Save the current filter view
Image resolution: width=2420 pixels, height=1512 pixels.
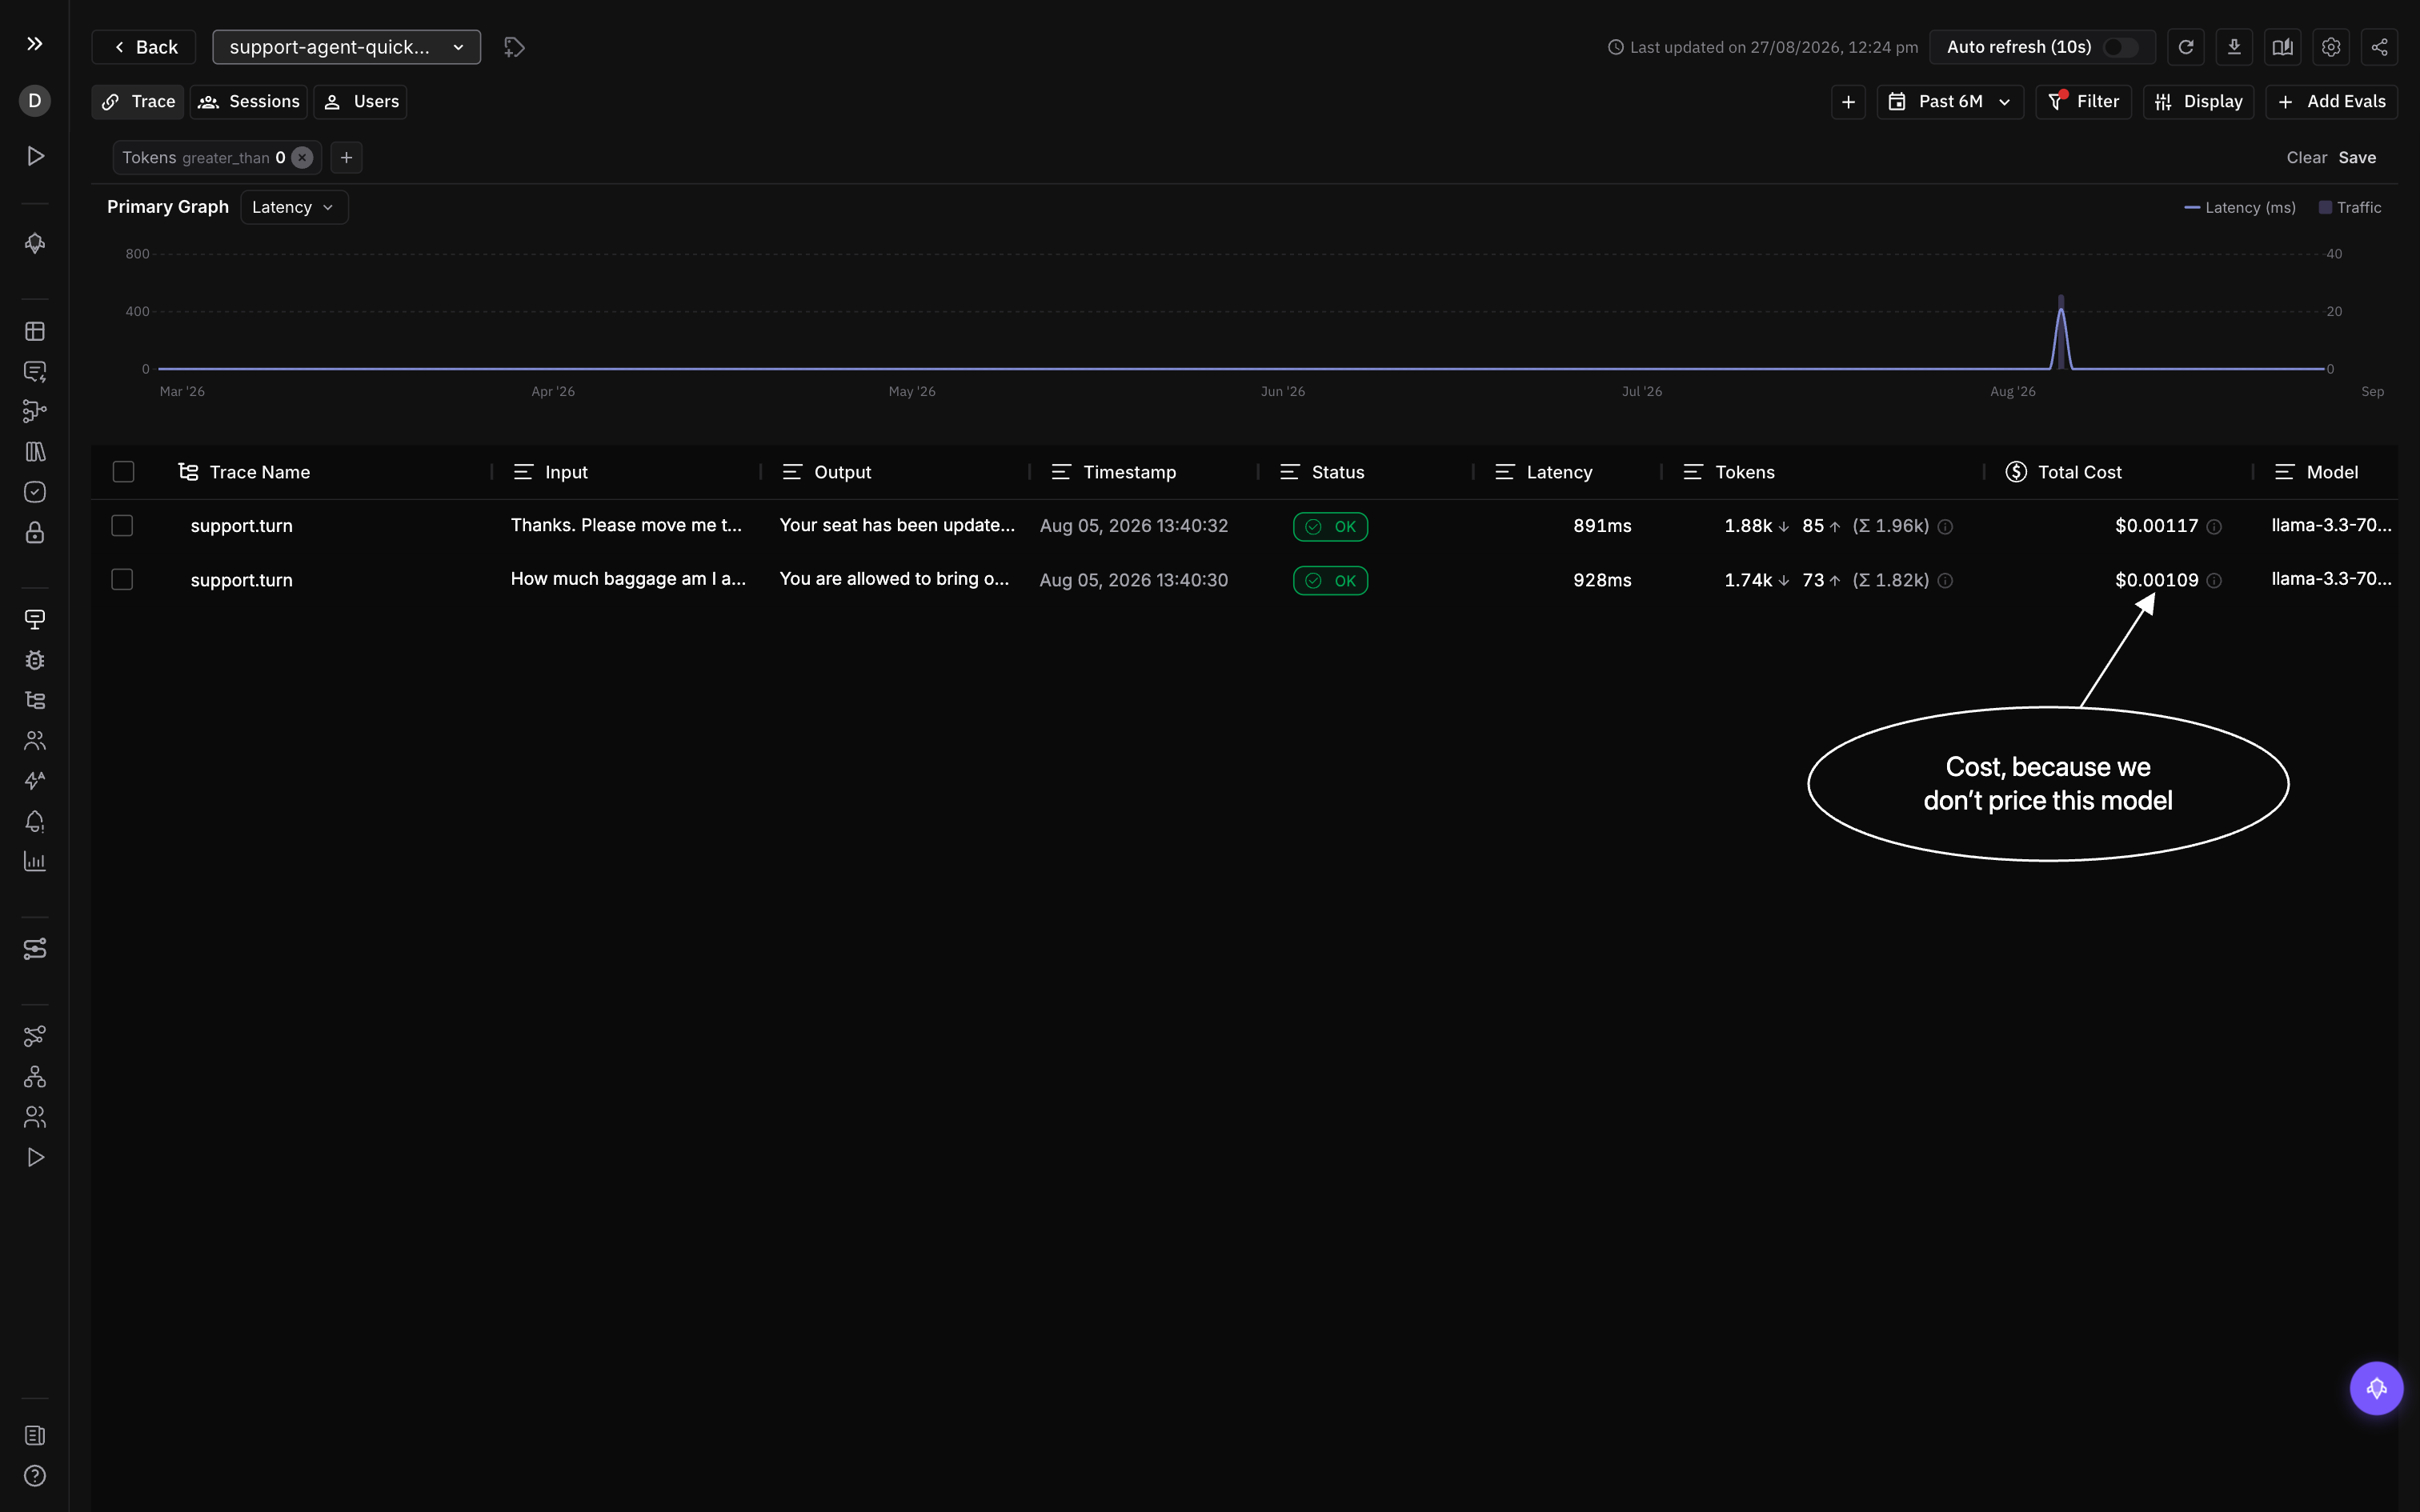[2357, 158]
